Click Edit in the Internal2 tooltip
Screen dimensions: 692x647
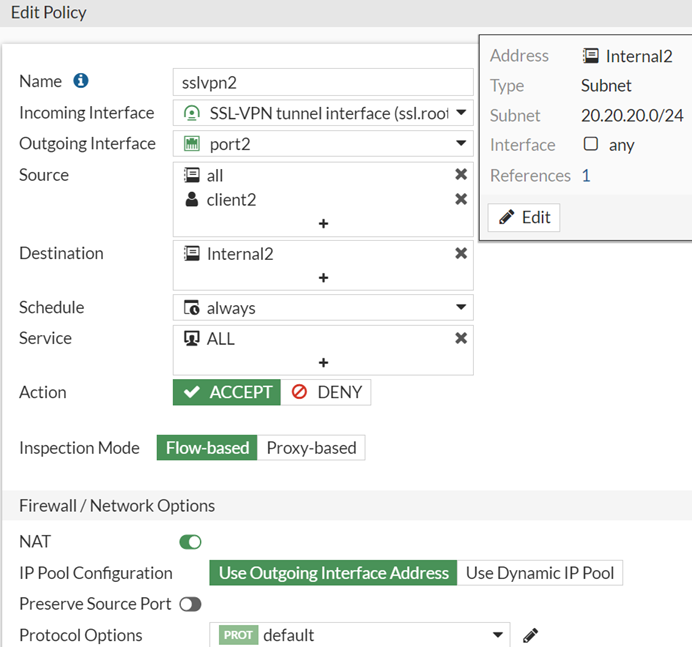[x=524, y=217]
